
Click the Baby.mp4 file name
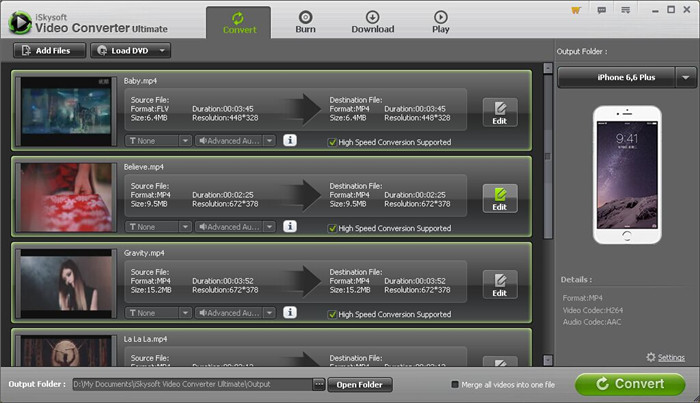click(140, 81)
